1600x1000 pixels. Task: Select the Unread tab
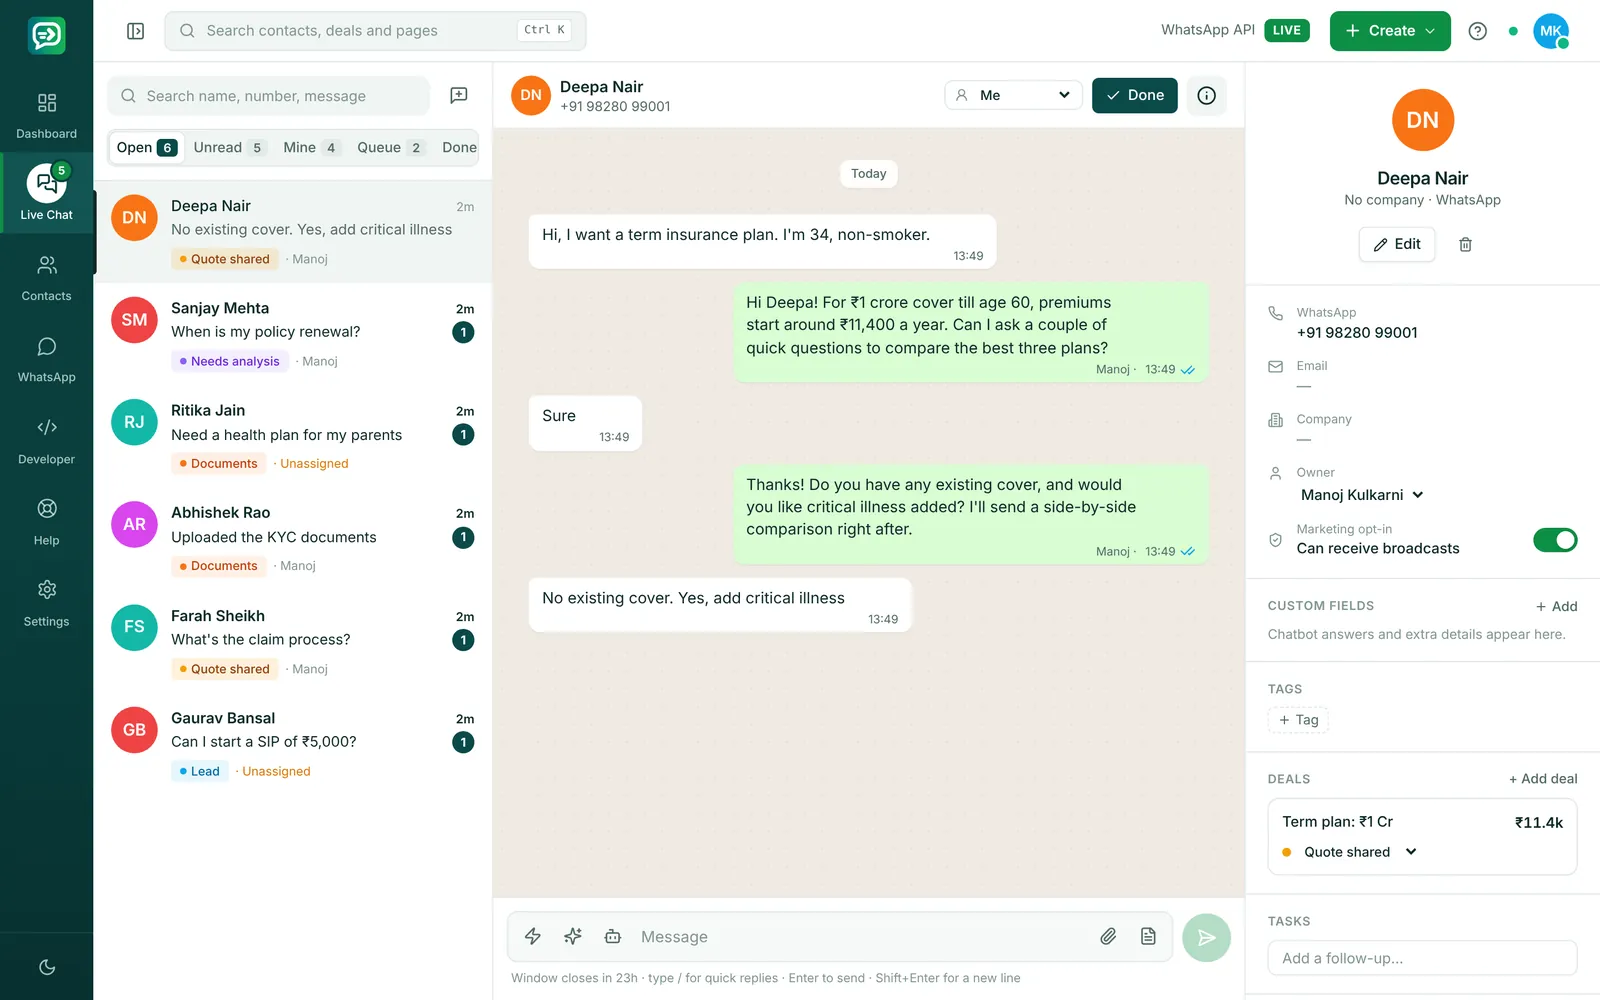(x=229, y=147)
